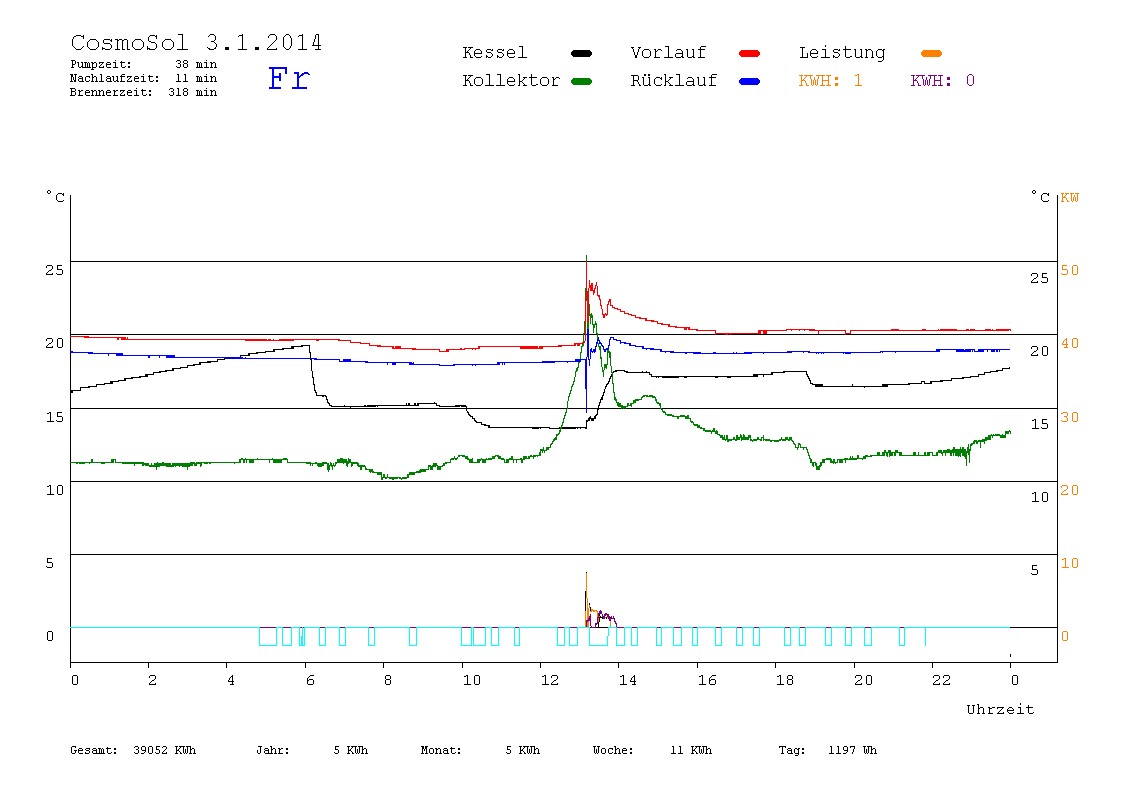Click the x-axis hour label '18'

click(x=785, y=680)
